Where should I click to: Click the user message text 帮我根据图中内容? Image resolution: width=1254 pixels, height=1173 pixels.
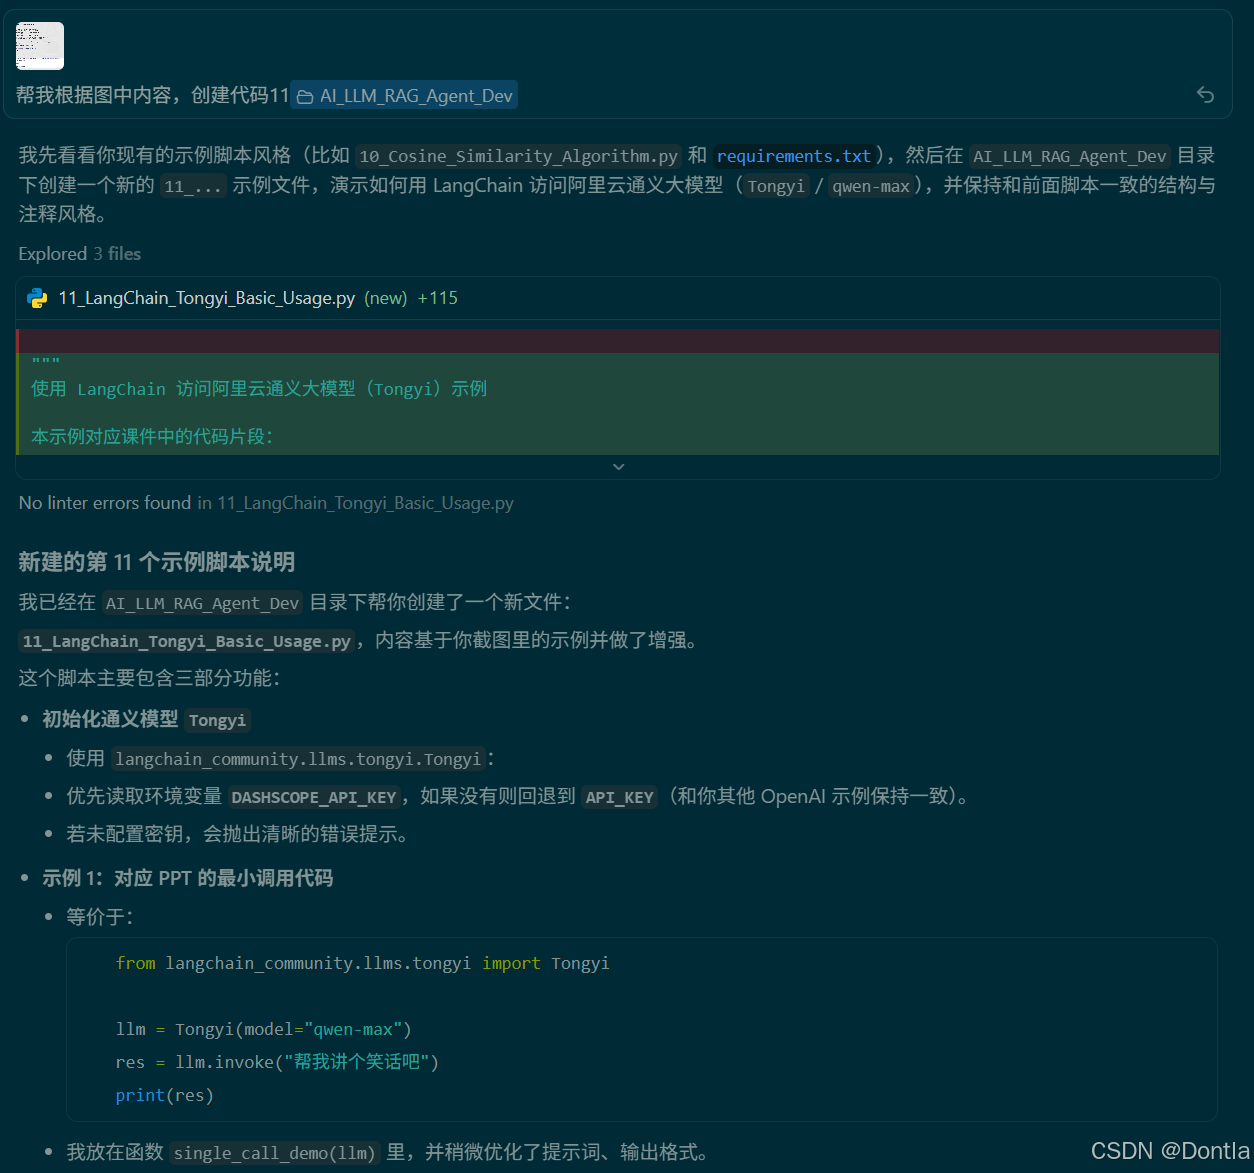[152, 95]
